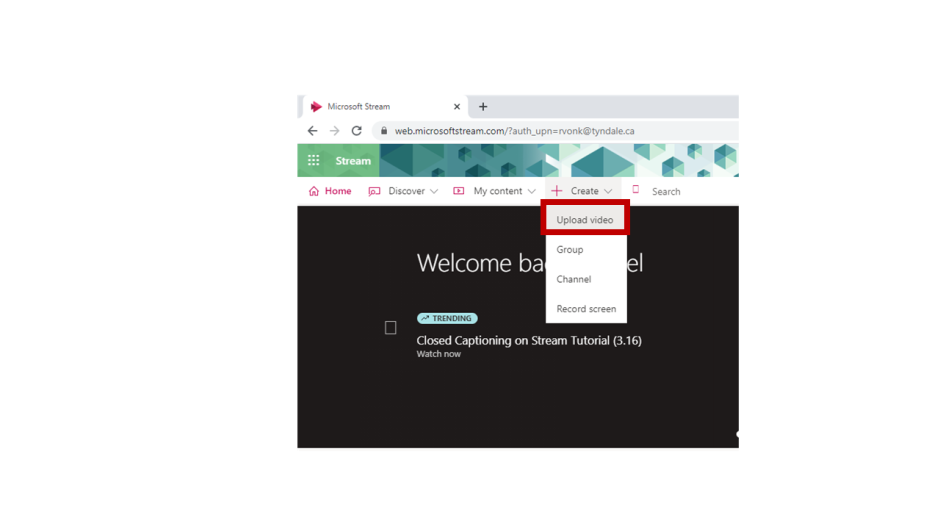Expand the Discover chevron

(x=434, y=191)
